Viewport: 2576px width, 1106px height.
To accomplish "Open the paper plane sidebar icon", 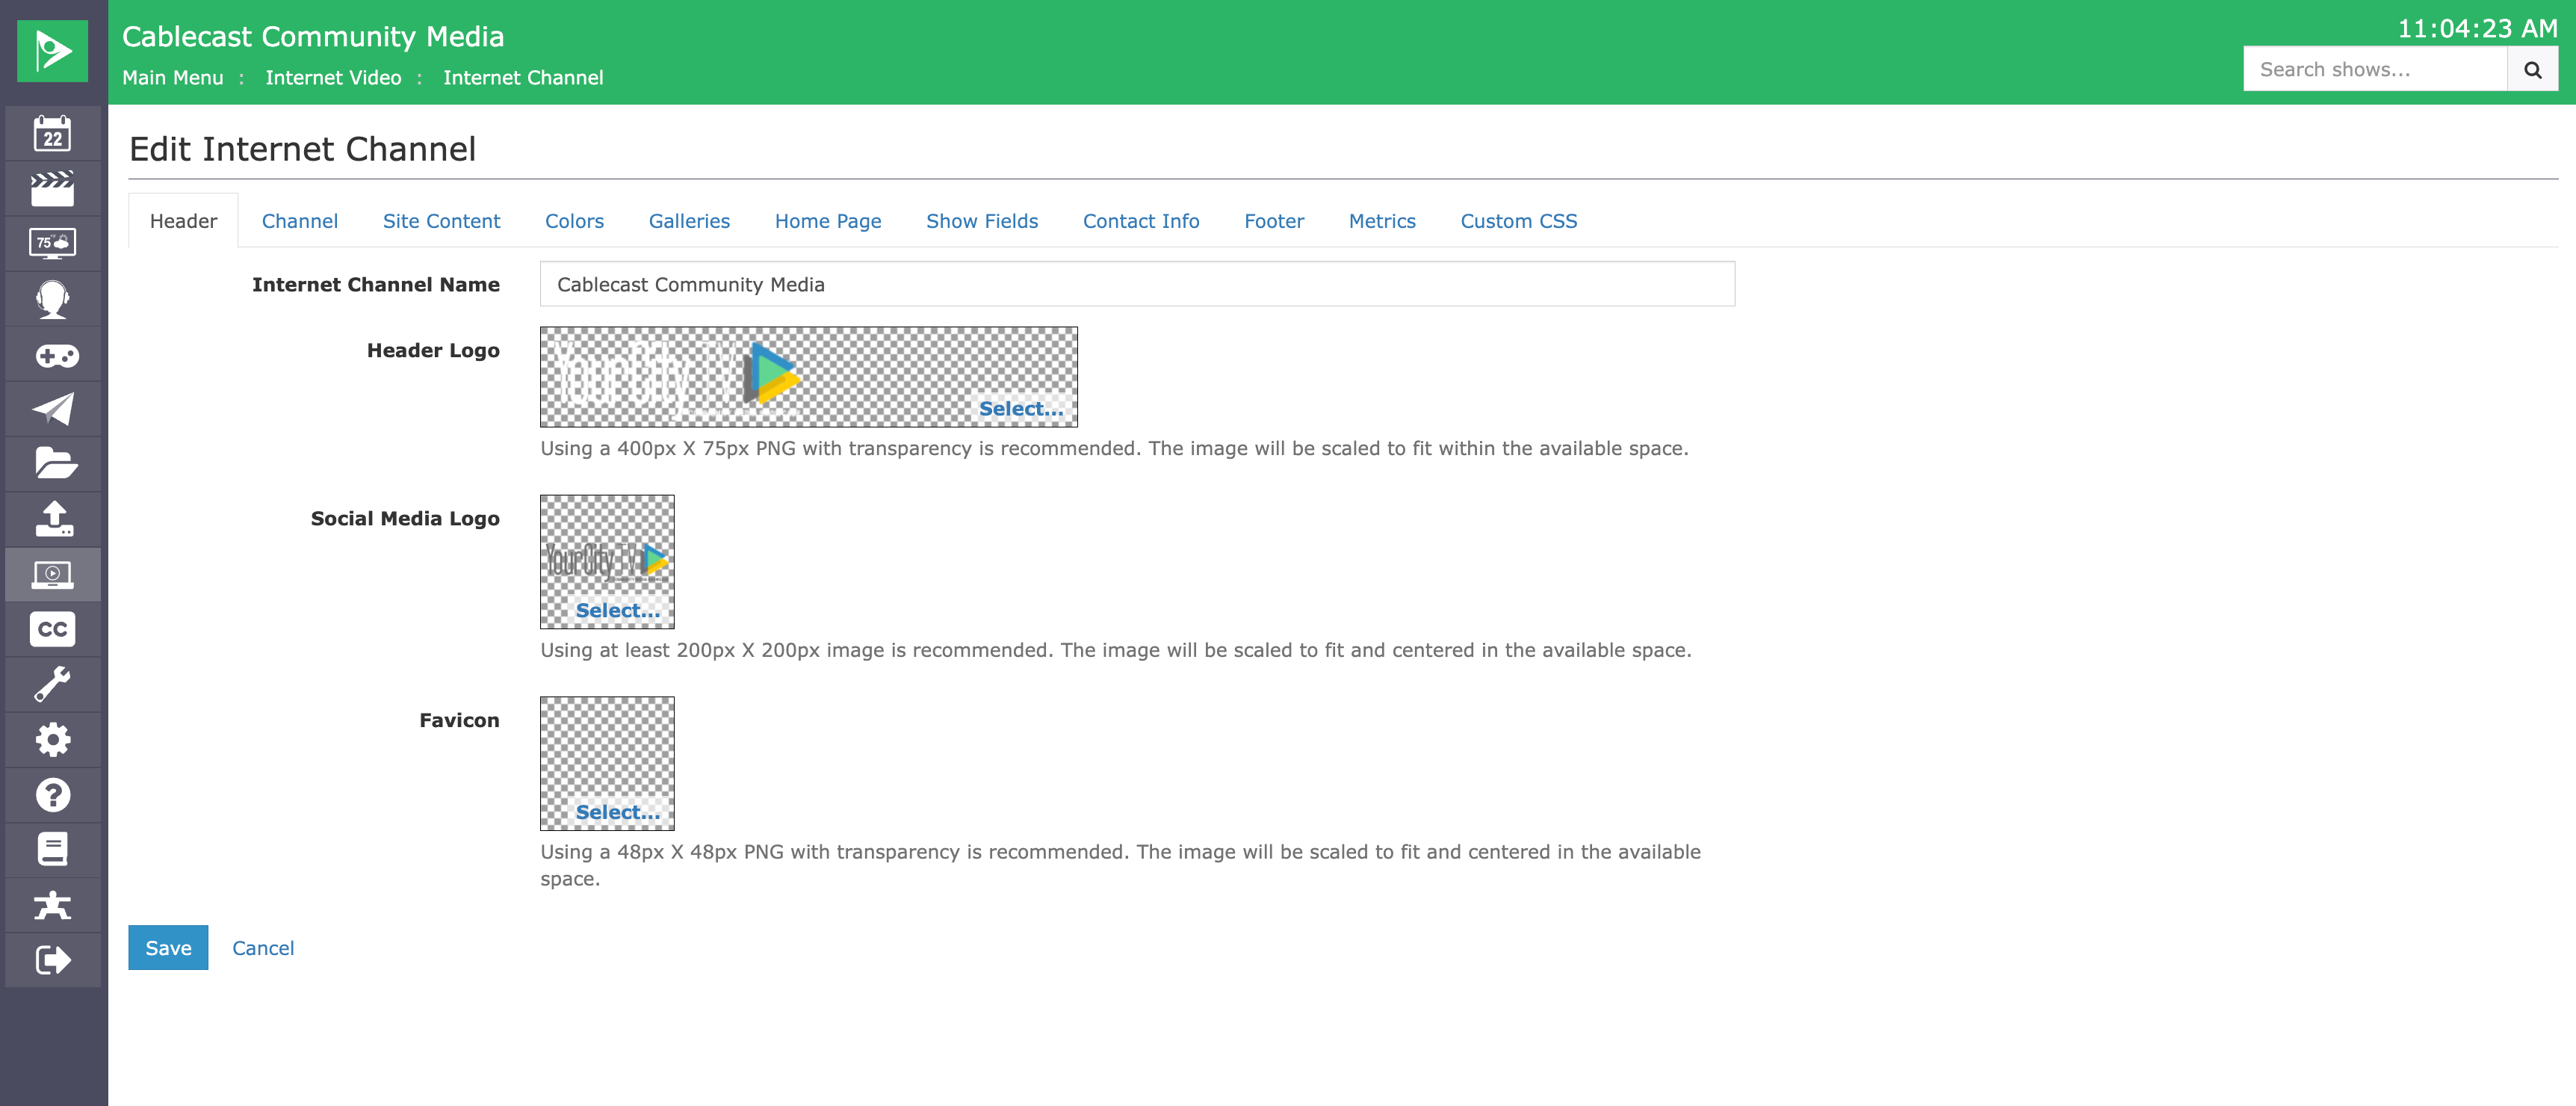I will pos(52,409).
